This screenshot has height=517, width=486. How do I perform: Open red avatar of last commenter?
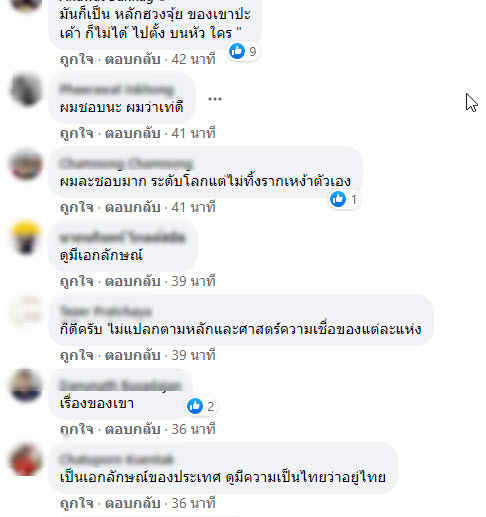[26, 460]
